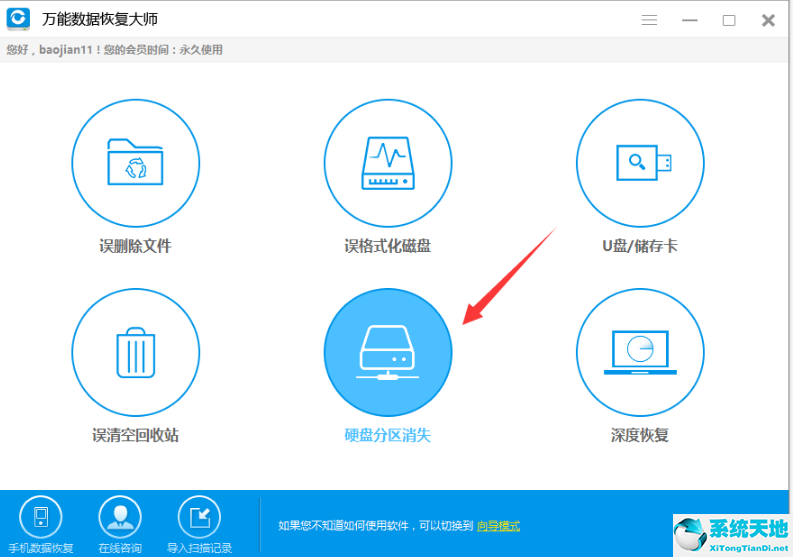This screenshot has width=793, height=557.
Task: Close the data recovery window
Action: [768, 20]
